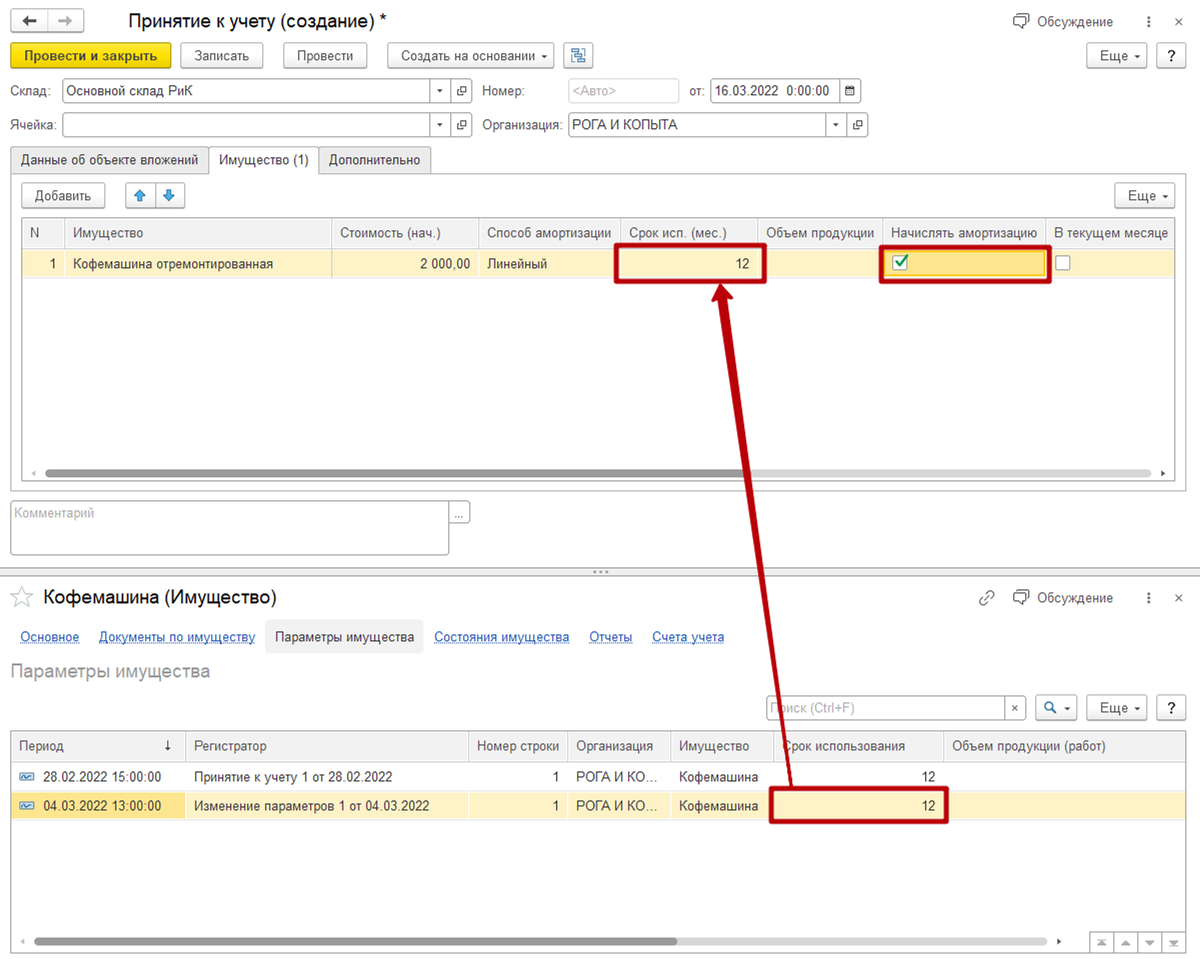
Task: Open Организация dropdown list
Action: (835, 125)
